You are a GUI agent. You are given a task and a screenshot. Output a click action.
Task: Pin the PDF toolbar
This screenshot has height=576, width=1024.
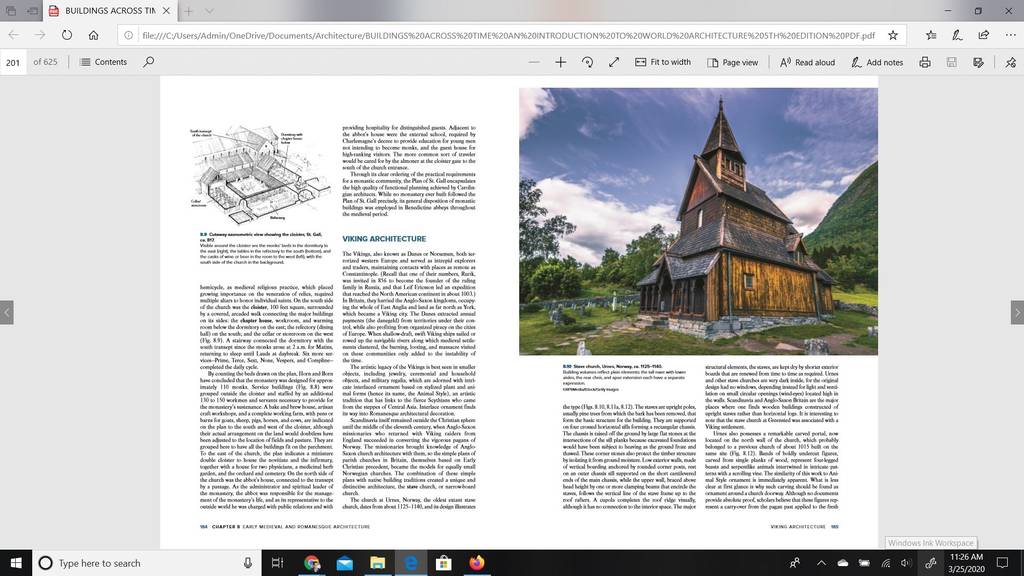[x=1010, y=62]
